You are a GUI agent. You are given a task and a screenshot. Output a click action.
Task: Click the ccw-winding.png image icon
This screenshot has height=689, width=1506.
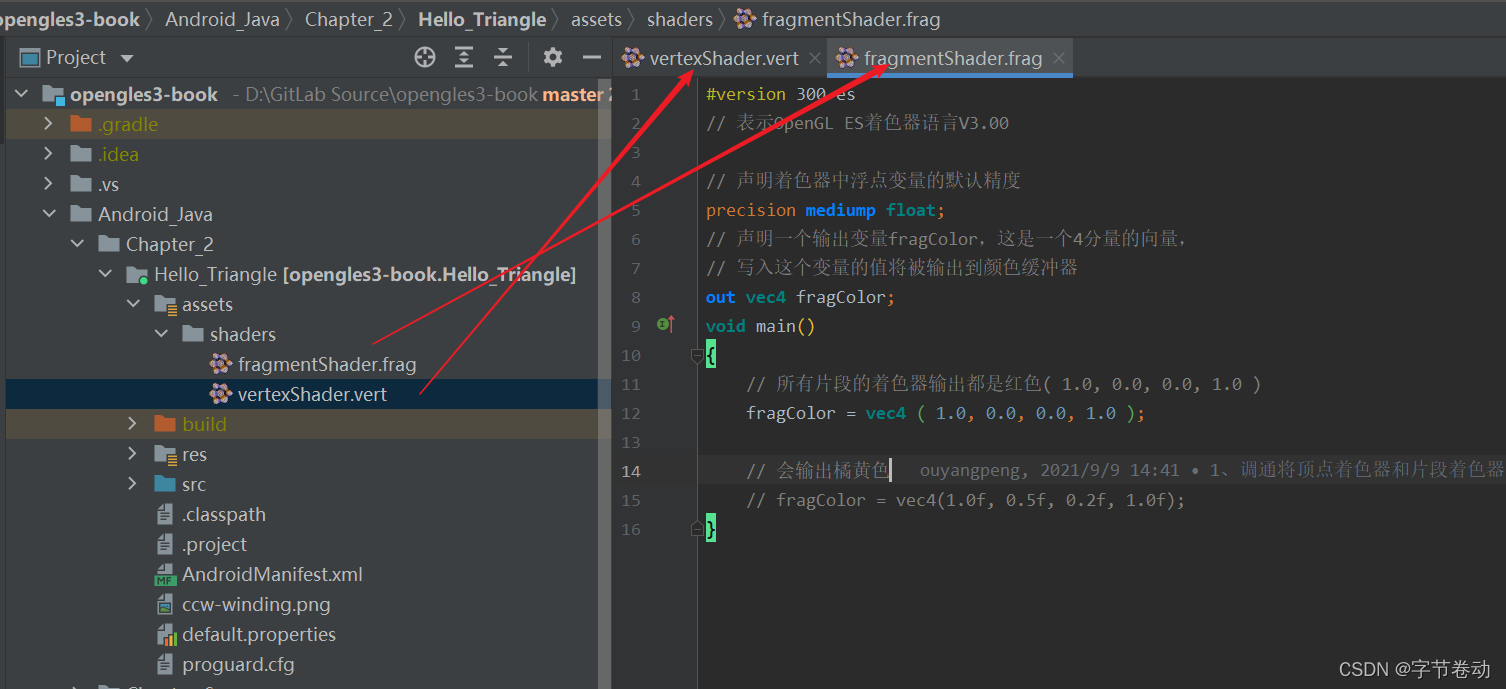pos(165,604)
